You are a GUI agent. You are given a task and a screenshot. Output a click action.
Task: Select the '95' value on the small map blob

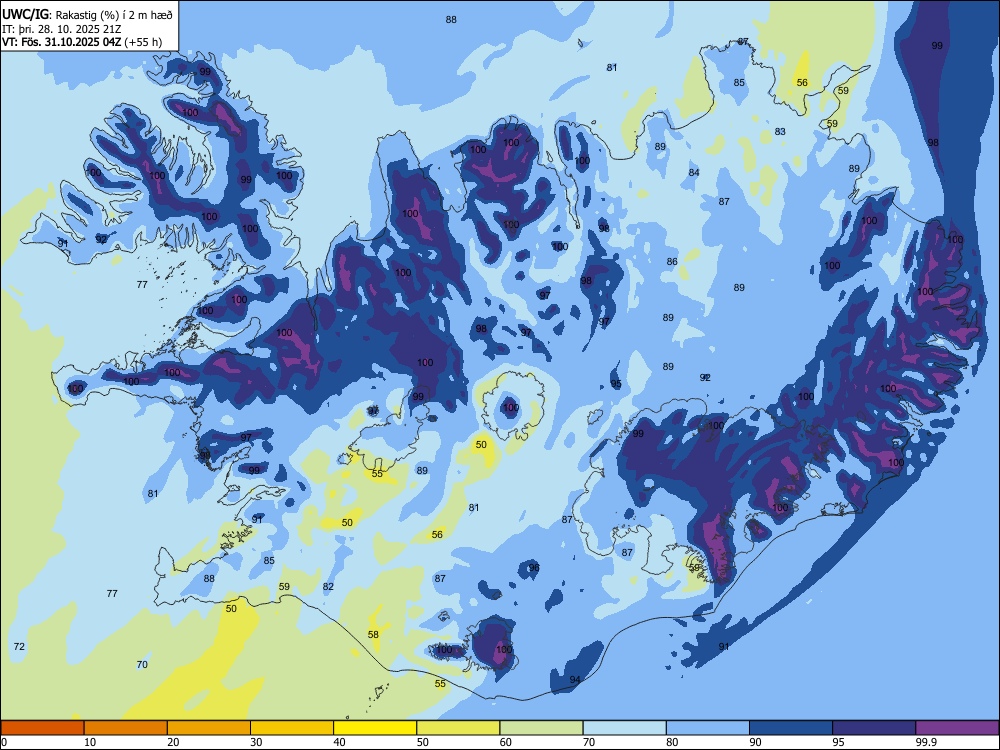[x=615, y=384]
